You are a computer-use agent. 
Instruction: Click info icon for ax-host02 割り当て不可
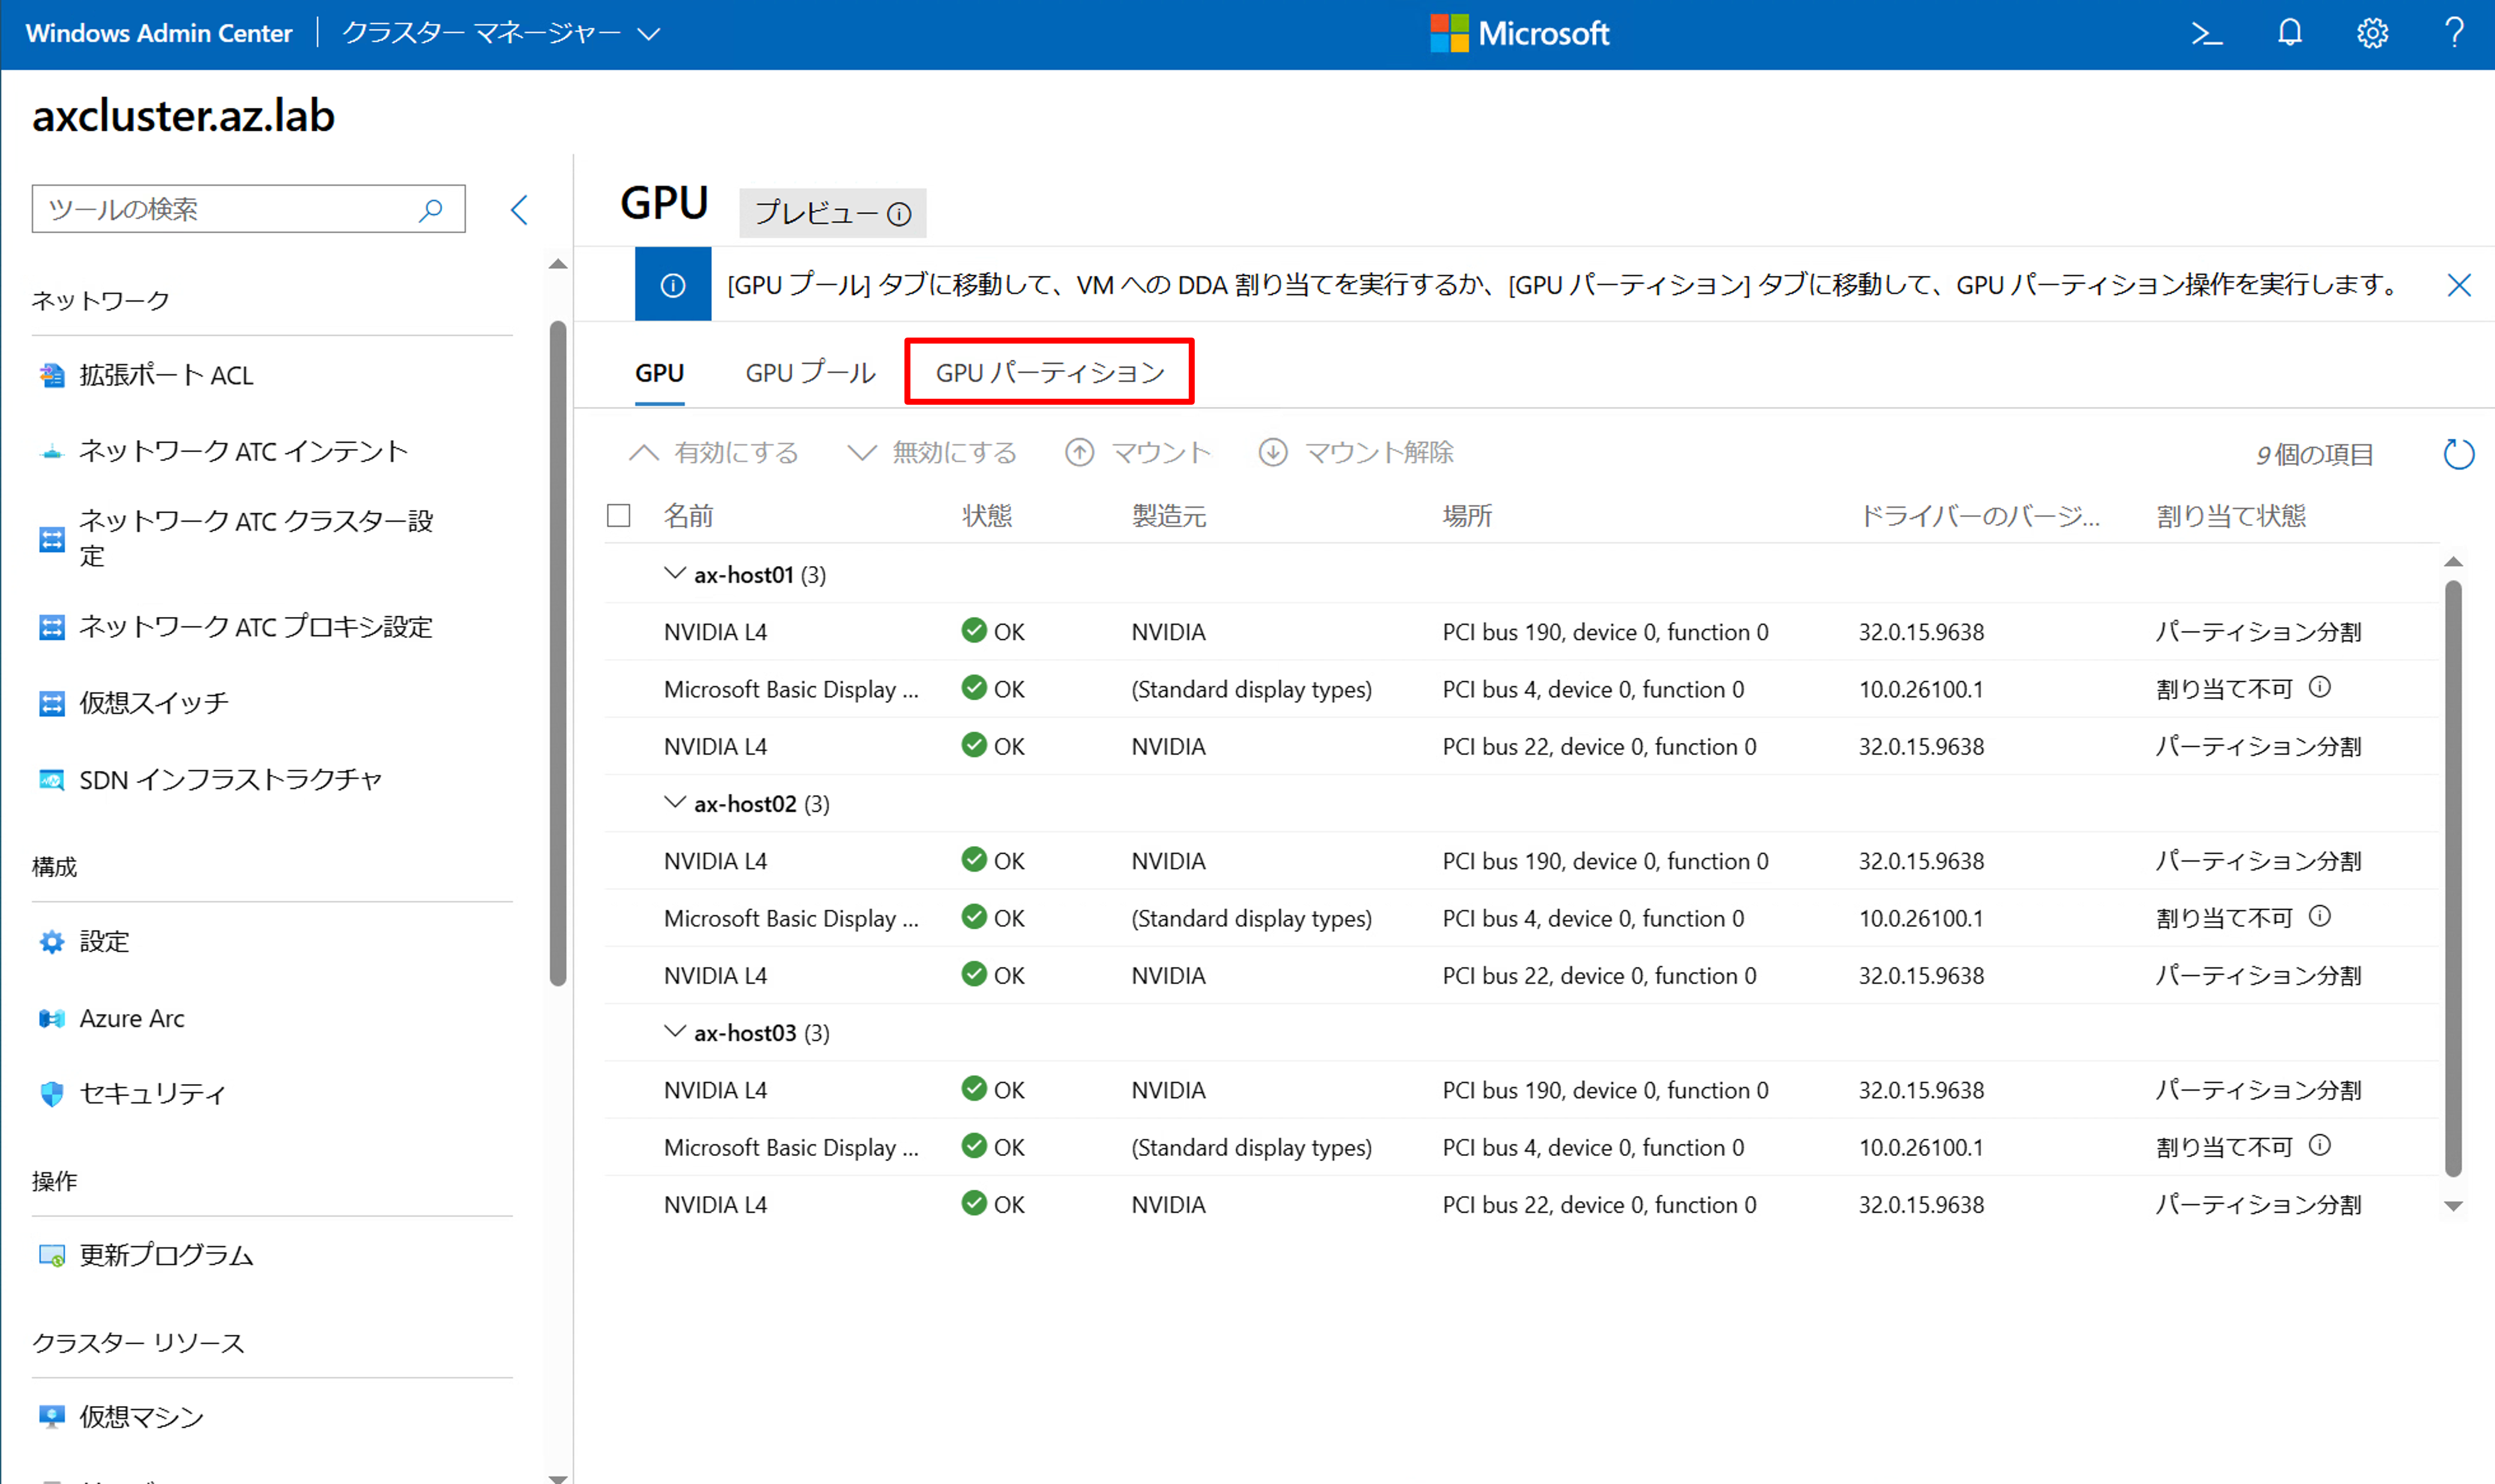2320,917
